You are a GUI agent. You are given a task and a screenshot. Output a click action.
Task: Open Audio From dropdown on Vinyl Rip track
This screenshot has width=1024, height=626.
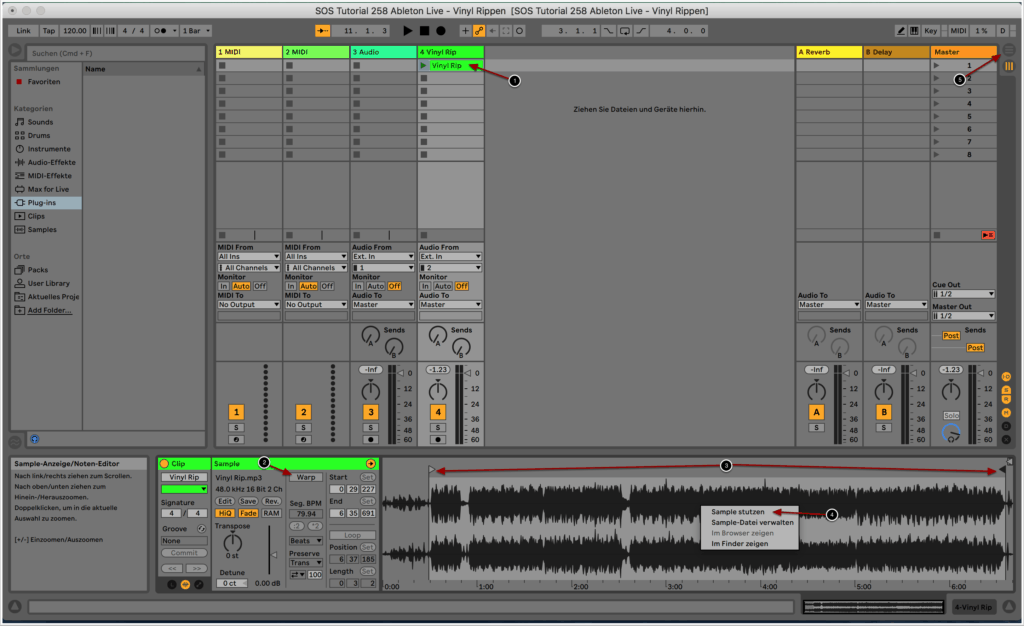point(450,257)
